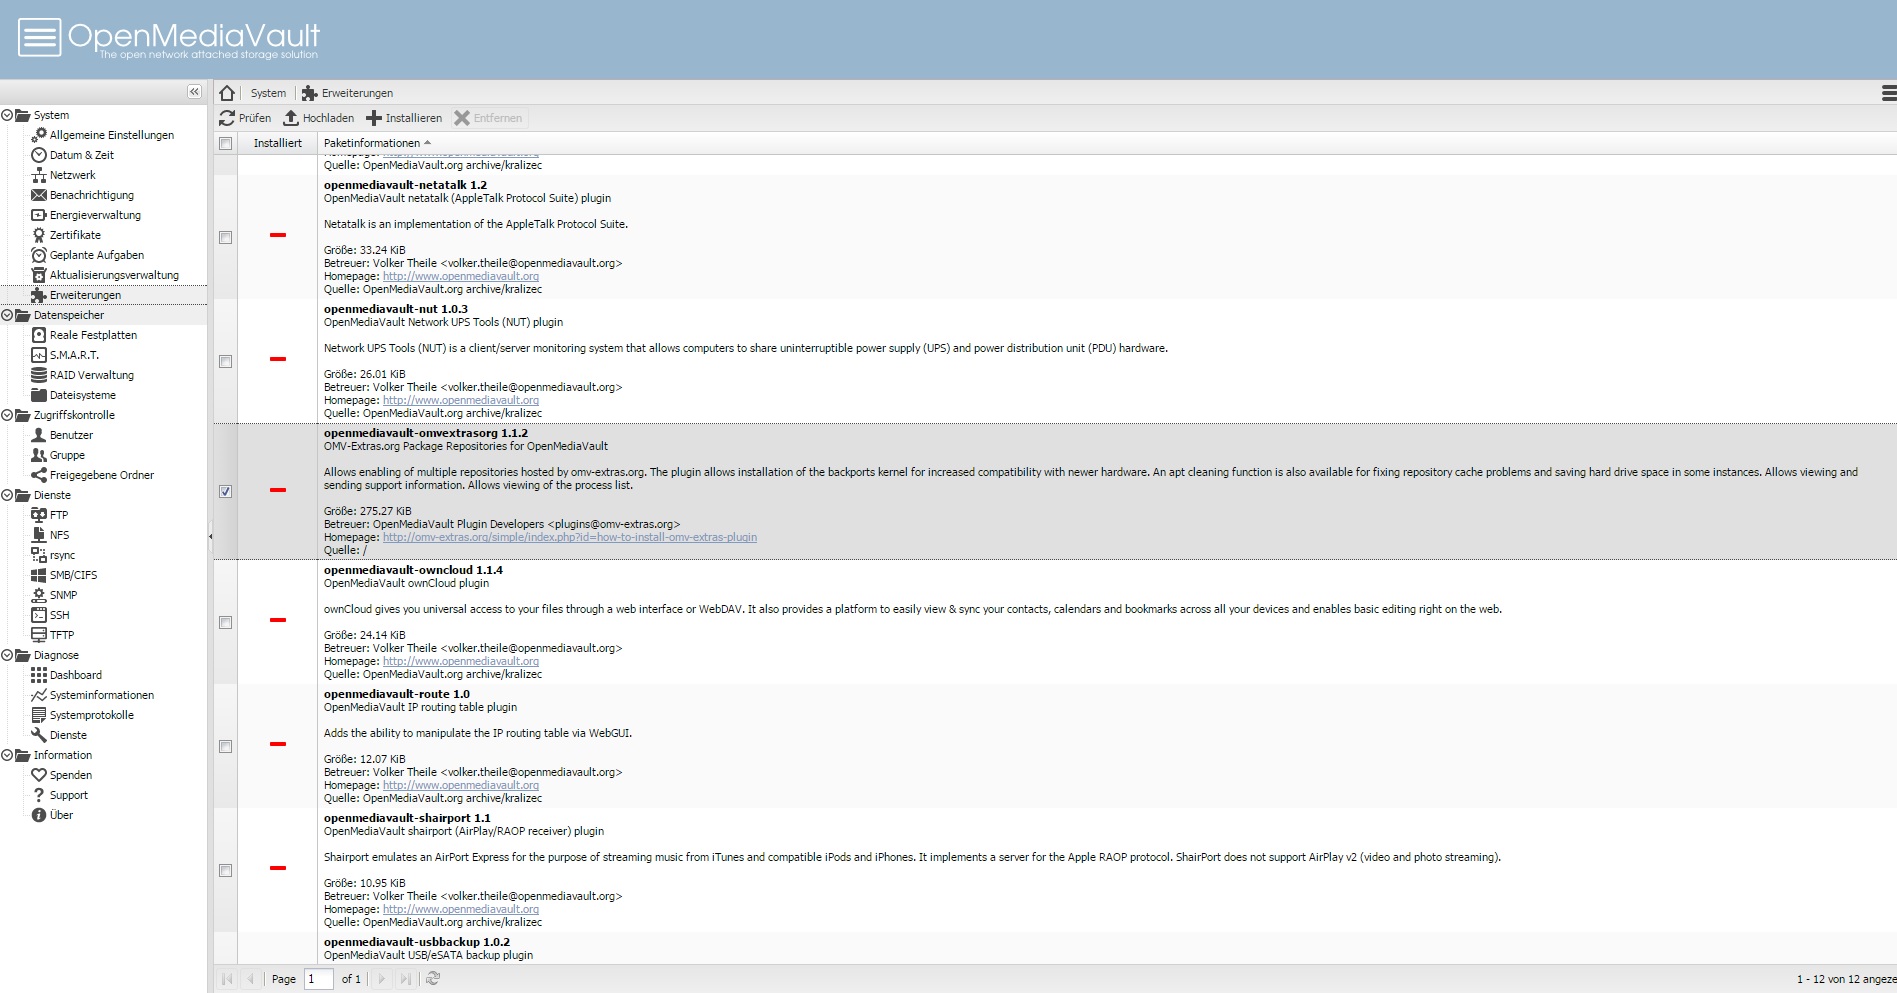Open owncloud plugin homepage link
The width and height of the screenshot is (1897, 993).
(461, 661)
